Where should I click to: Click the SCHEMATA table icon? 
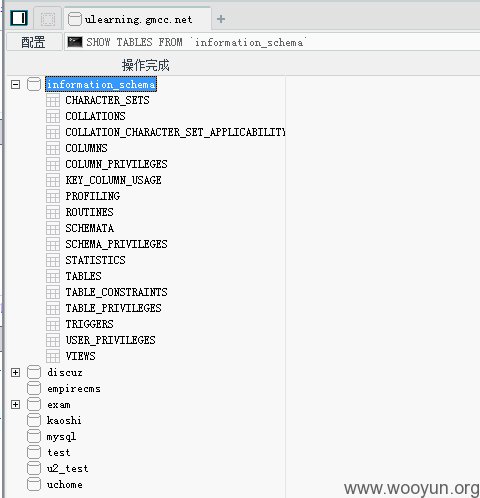click(x=53, y=228)
